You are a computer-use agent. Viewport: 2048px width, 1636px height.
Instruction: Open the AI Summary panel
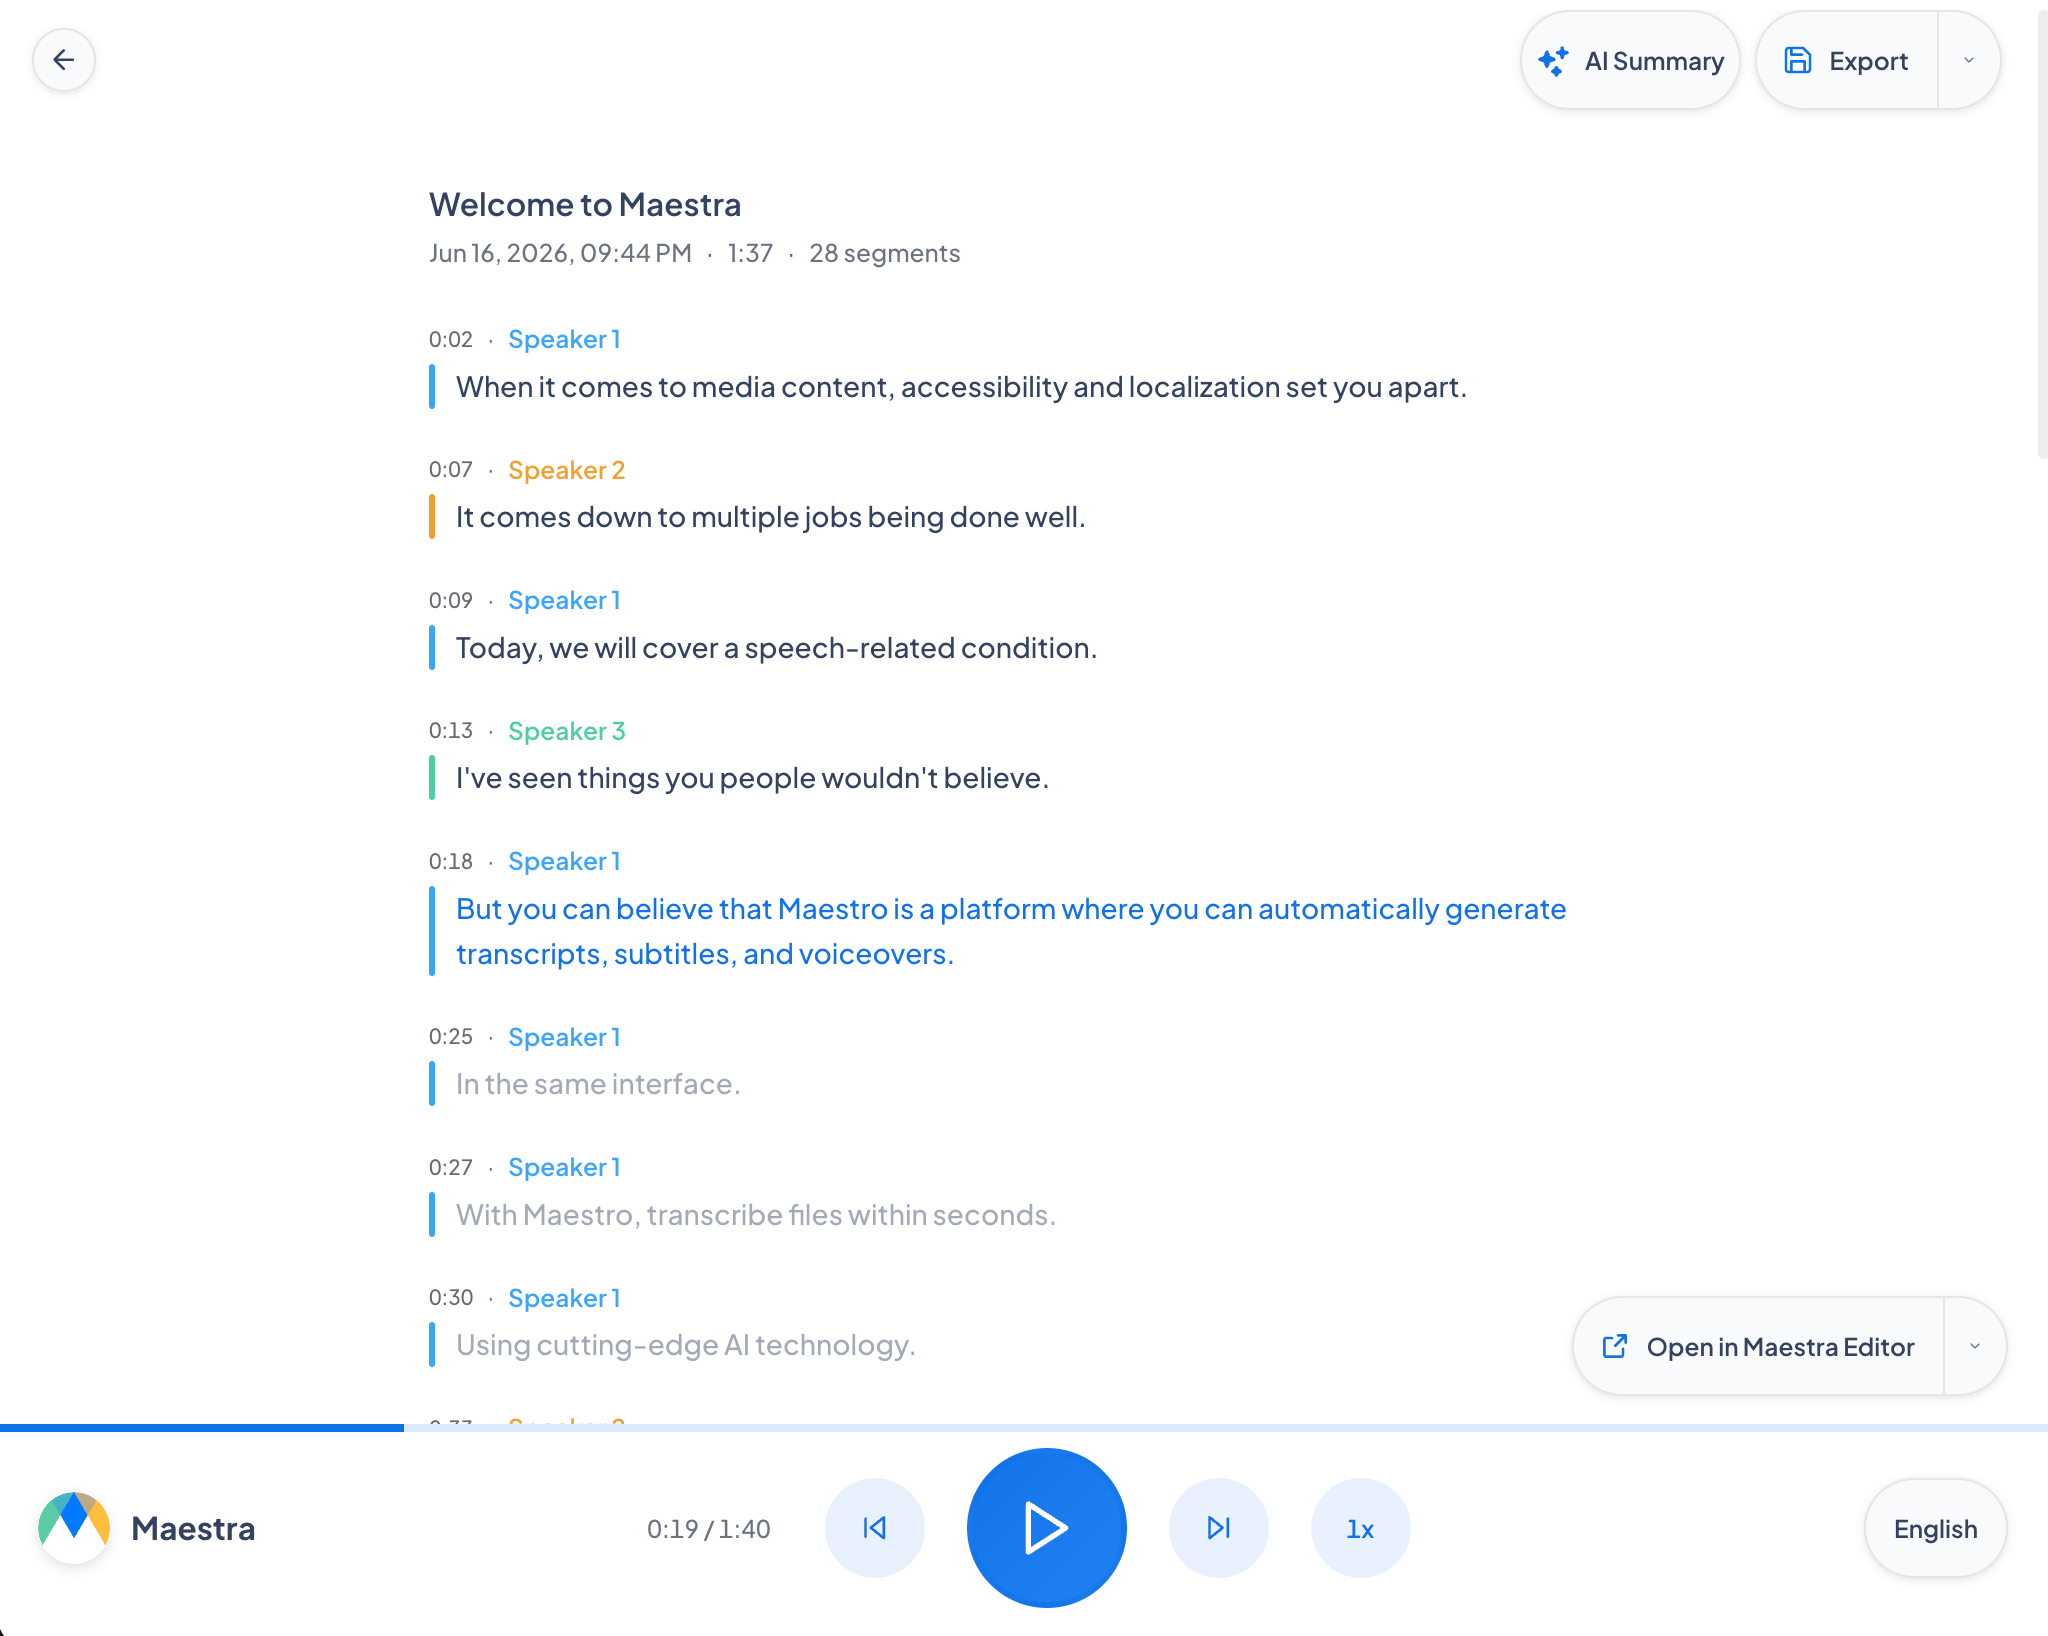(1630, 61)
